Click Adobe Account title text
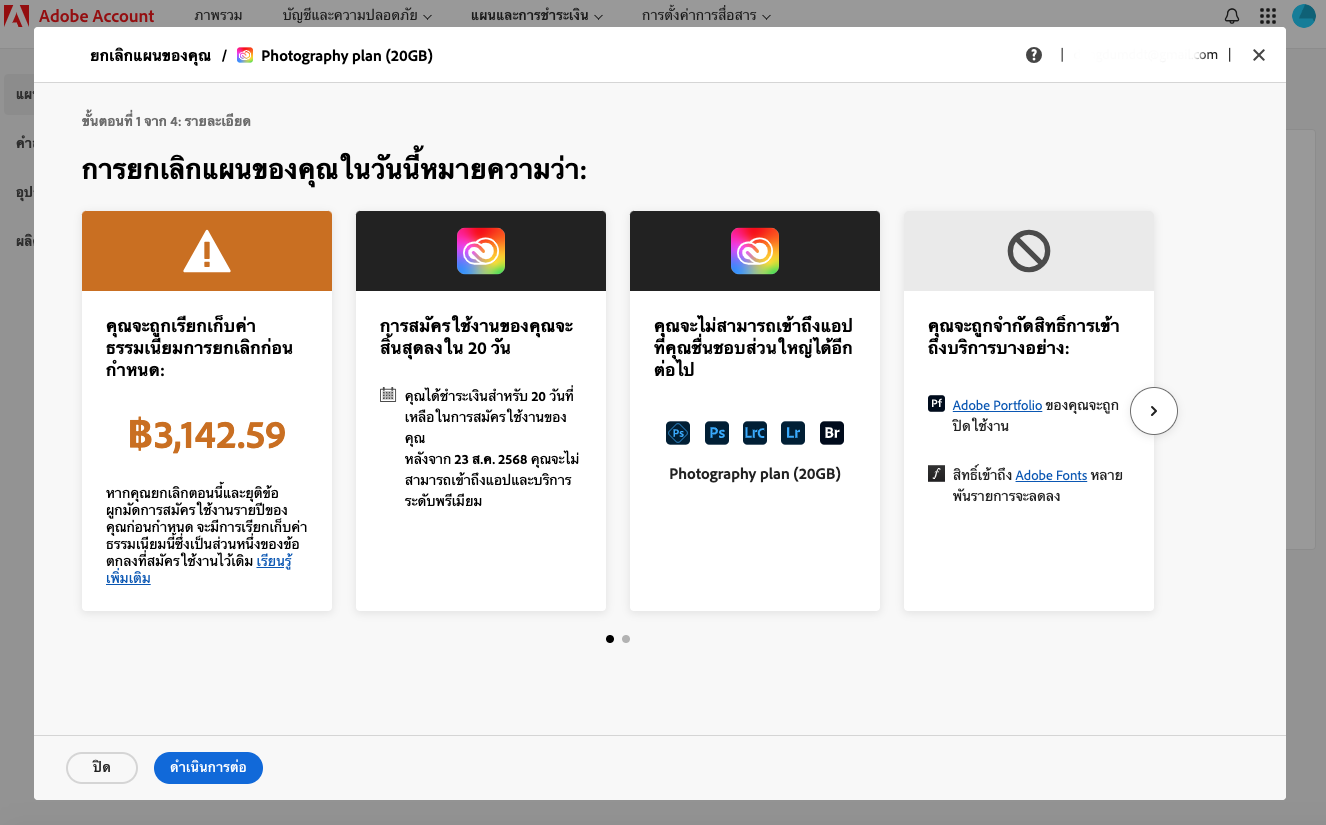This screenshot has height=825, width=1326. click(x=97, y=16)
